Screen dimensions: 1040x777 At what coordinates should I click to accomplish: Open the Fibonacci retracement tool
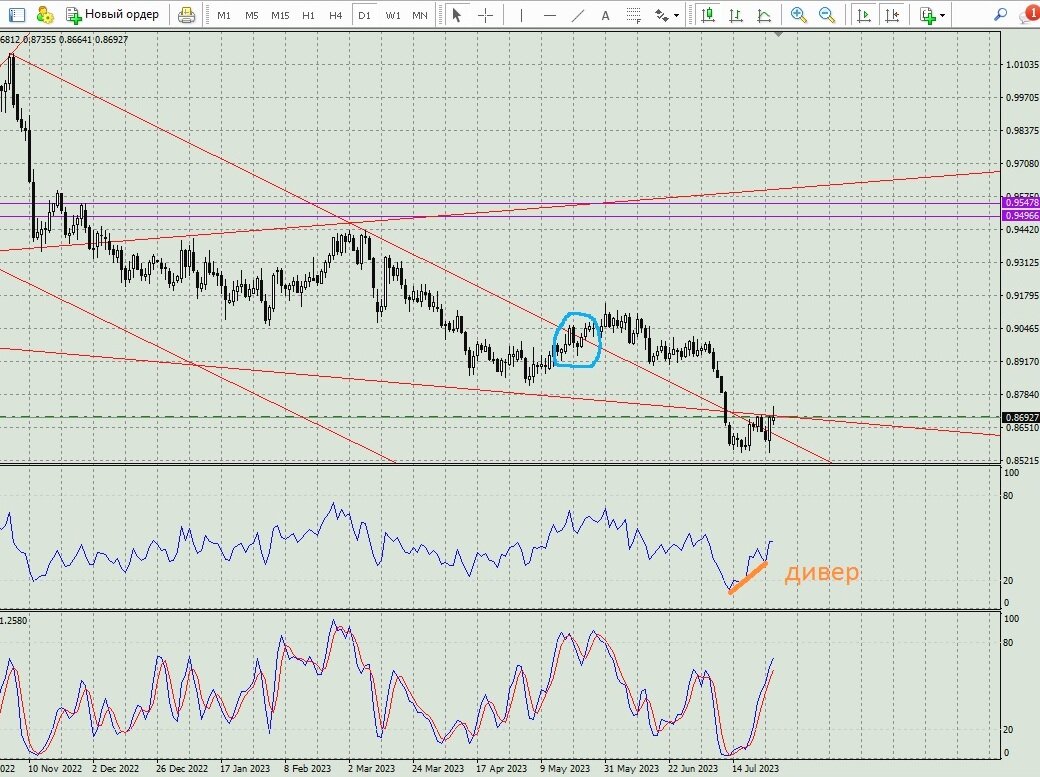tap(632, 15)
